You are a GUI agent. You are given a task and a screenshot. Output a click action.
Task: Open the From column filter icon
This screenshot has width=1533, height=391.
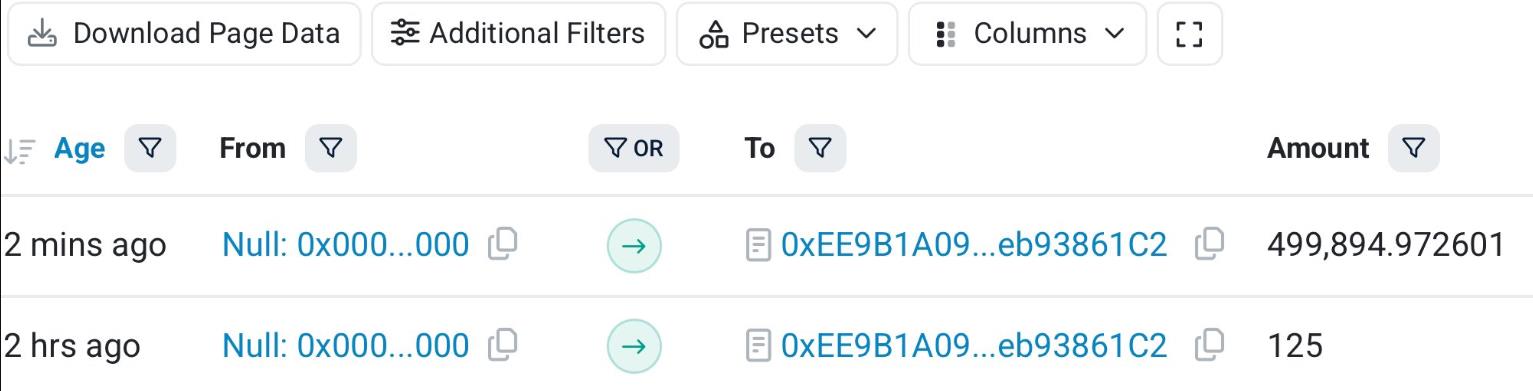[331, 148]
